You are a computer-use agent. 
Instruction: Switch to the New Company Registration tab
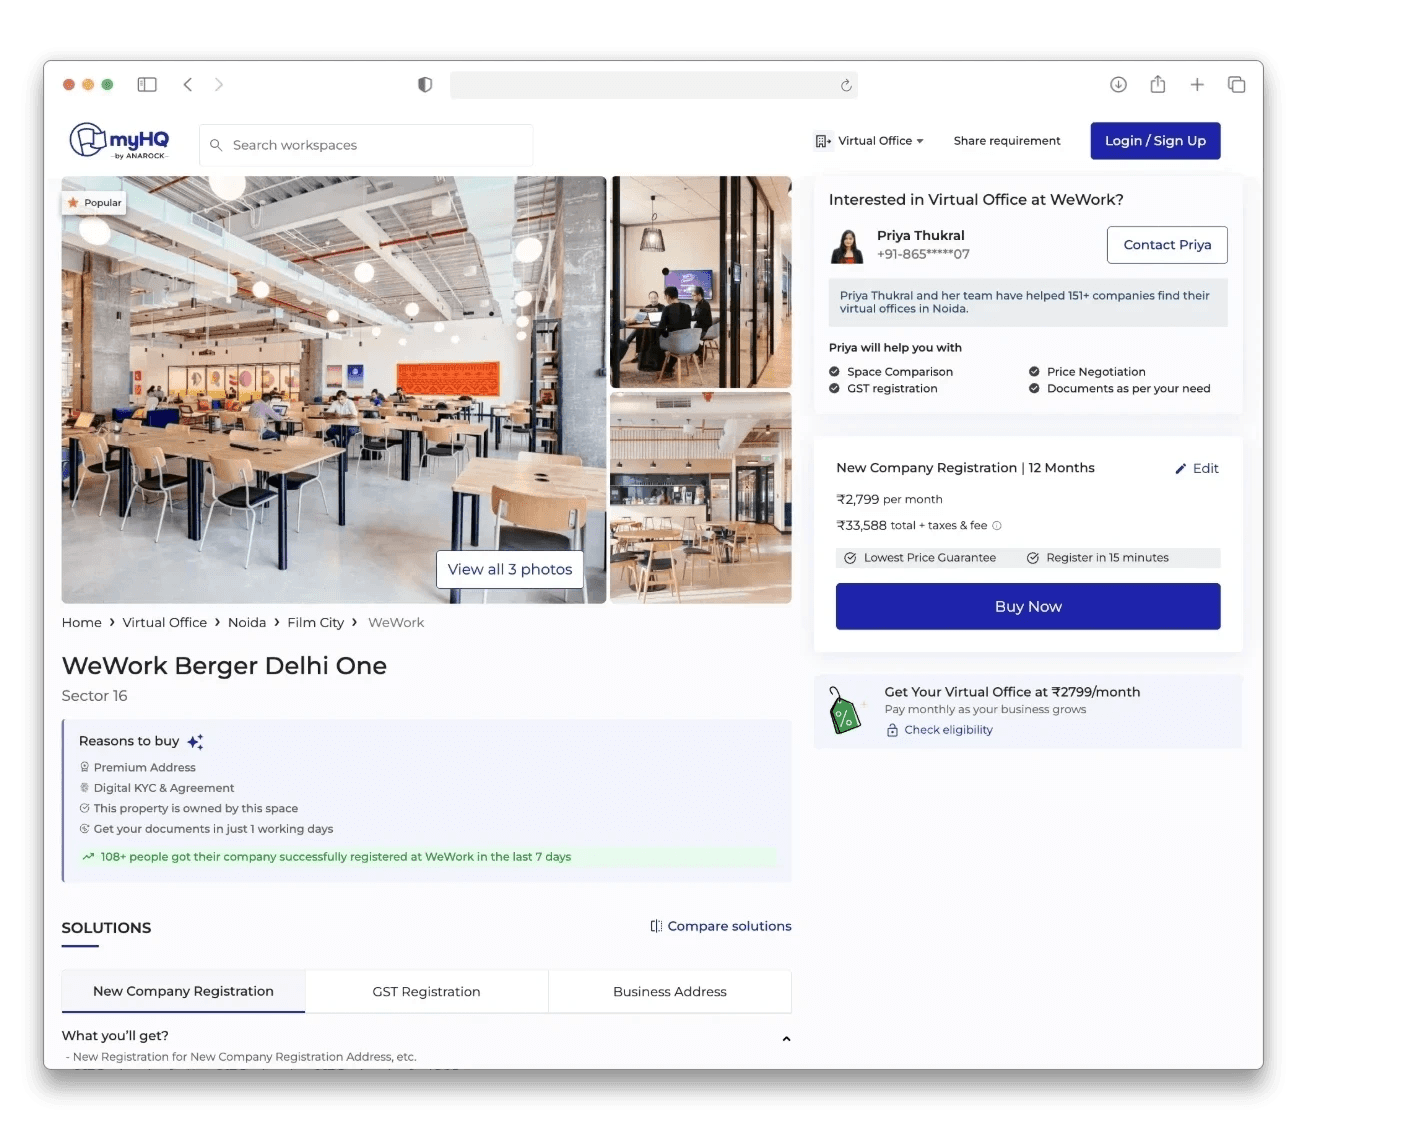pyautogui.click(x=183, y=991)
